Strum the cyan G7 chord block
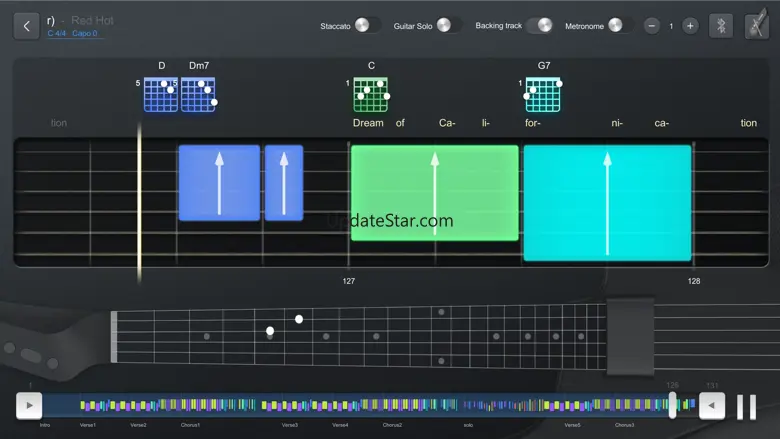 coord(607,202)
